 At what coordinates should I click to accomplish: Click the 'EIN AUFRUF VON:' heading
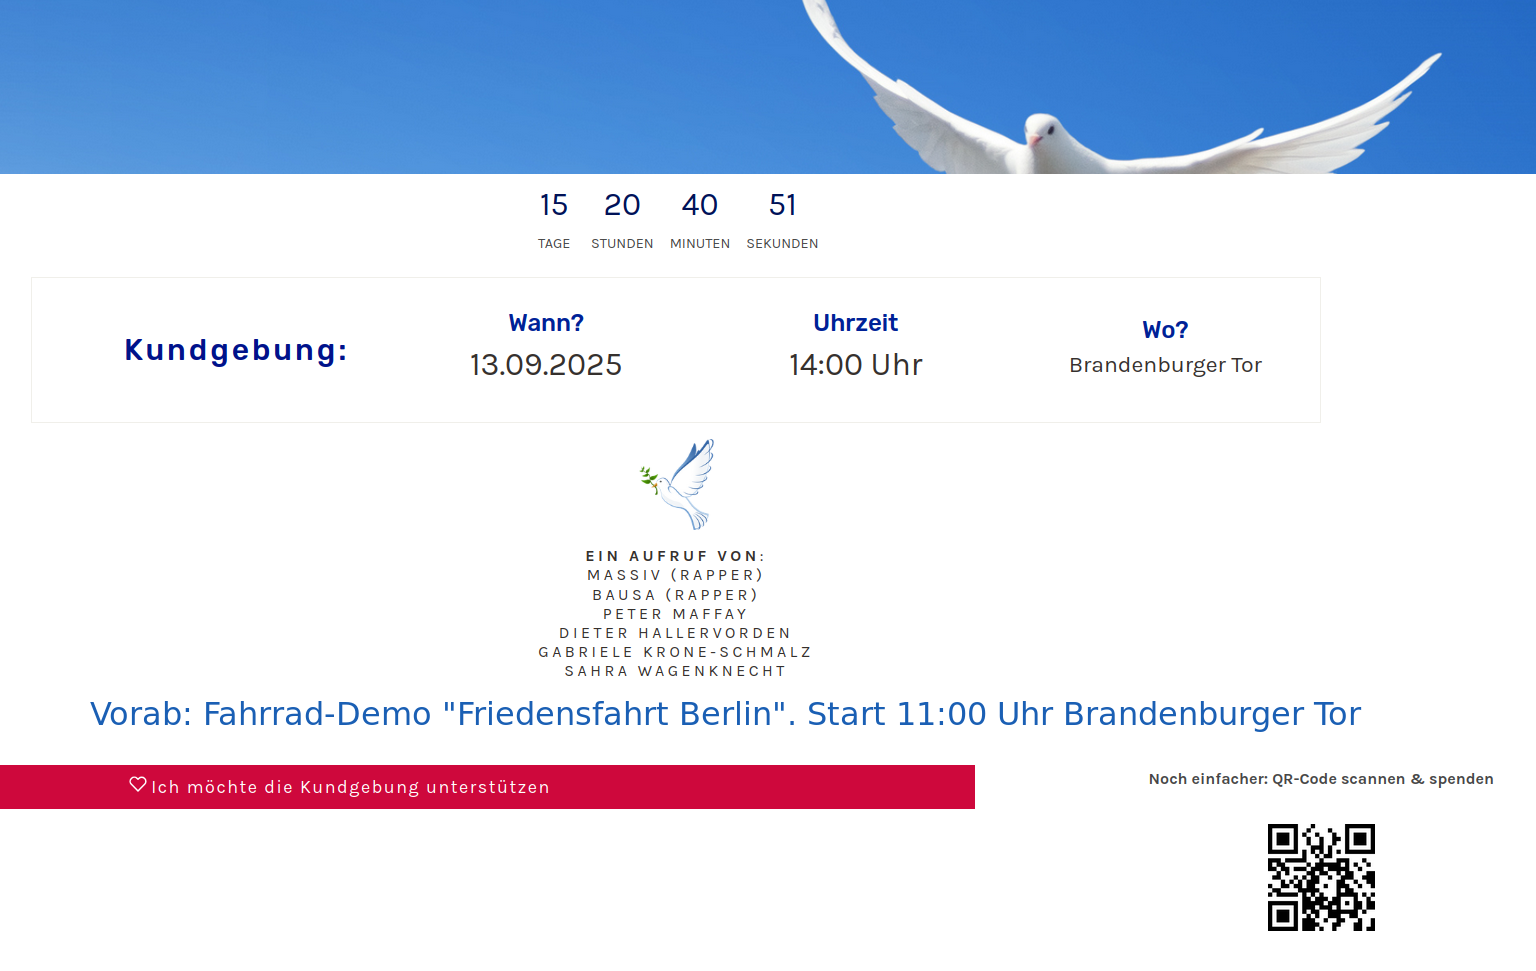point(676,556)
